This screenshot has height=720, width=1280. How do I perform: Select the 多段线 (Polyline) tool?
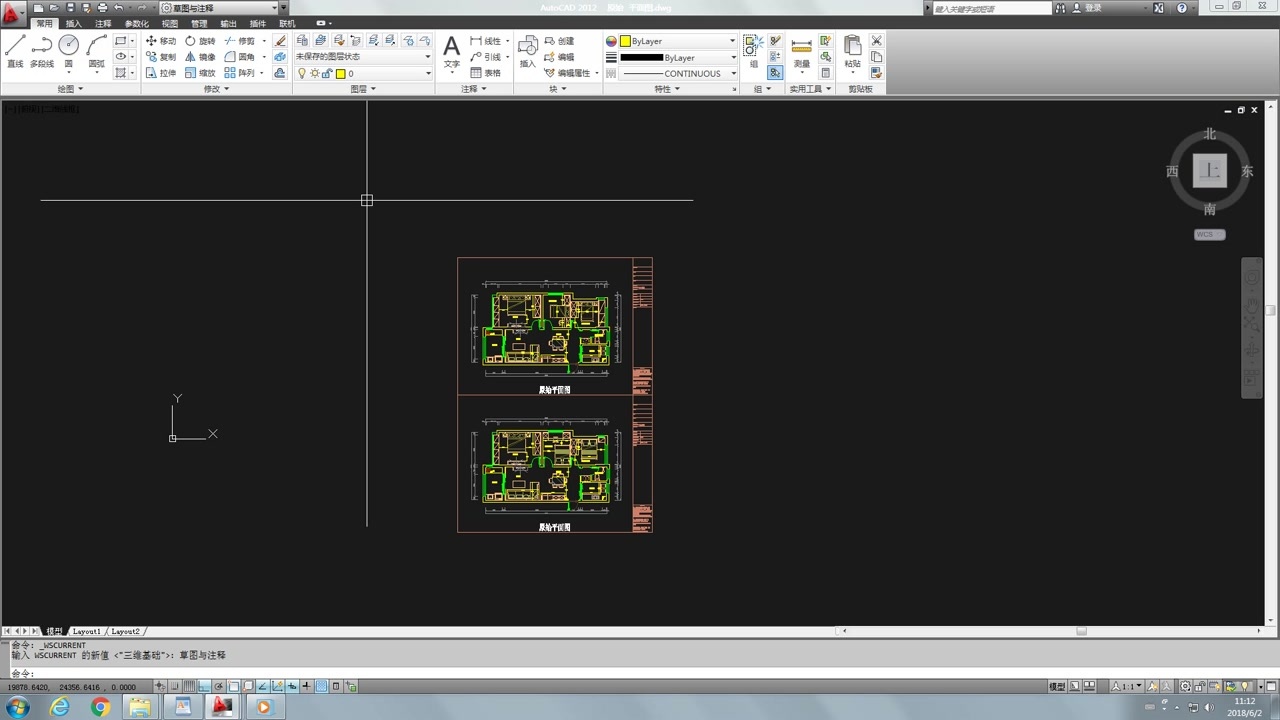41,51
